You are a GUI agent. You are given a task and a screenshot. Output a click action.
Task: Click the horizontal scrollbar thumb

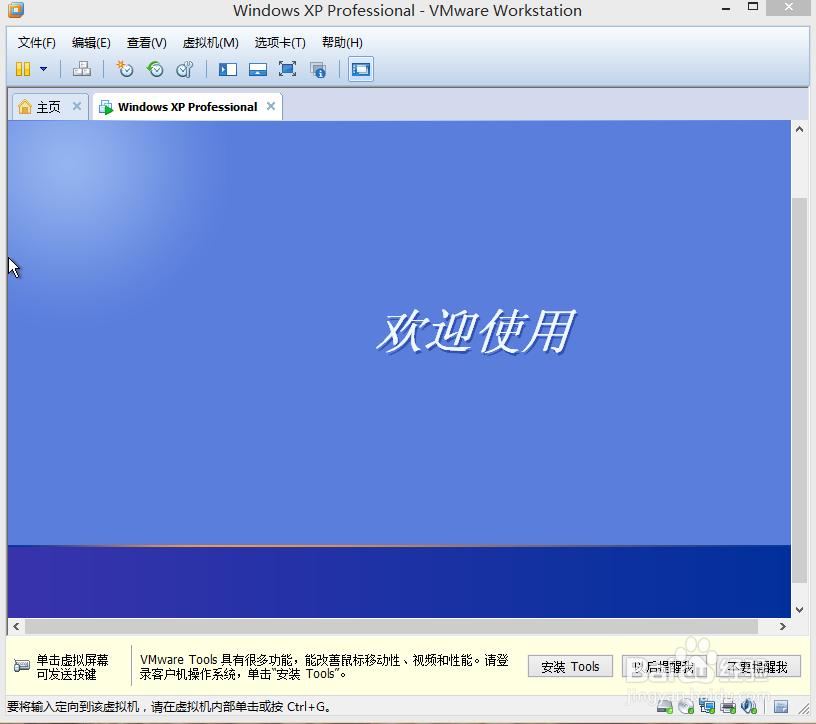(x=391, y=626)
